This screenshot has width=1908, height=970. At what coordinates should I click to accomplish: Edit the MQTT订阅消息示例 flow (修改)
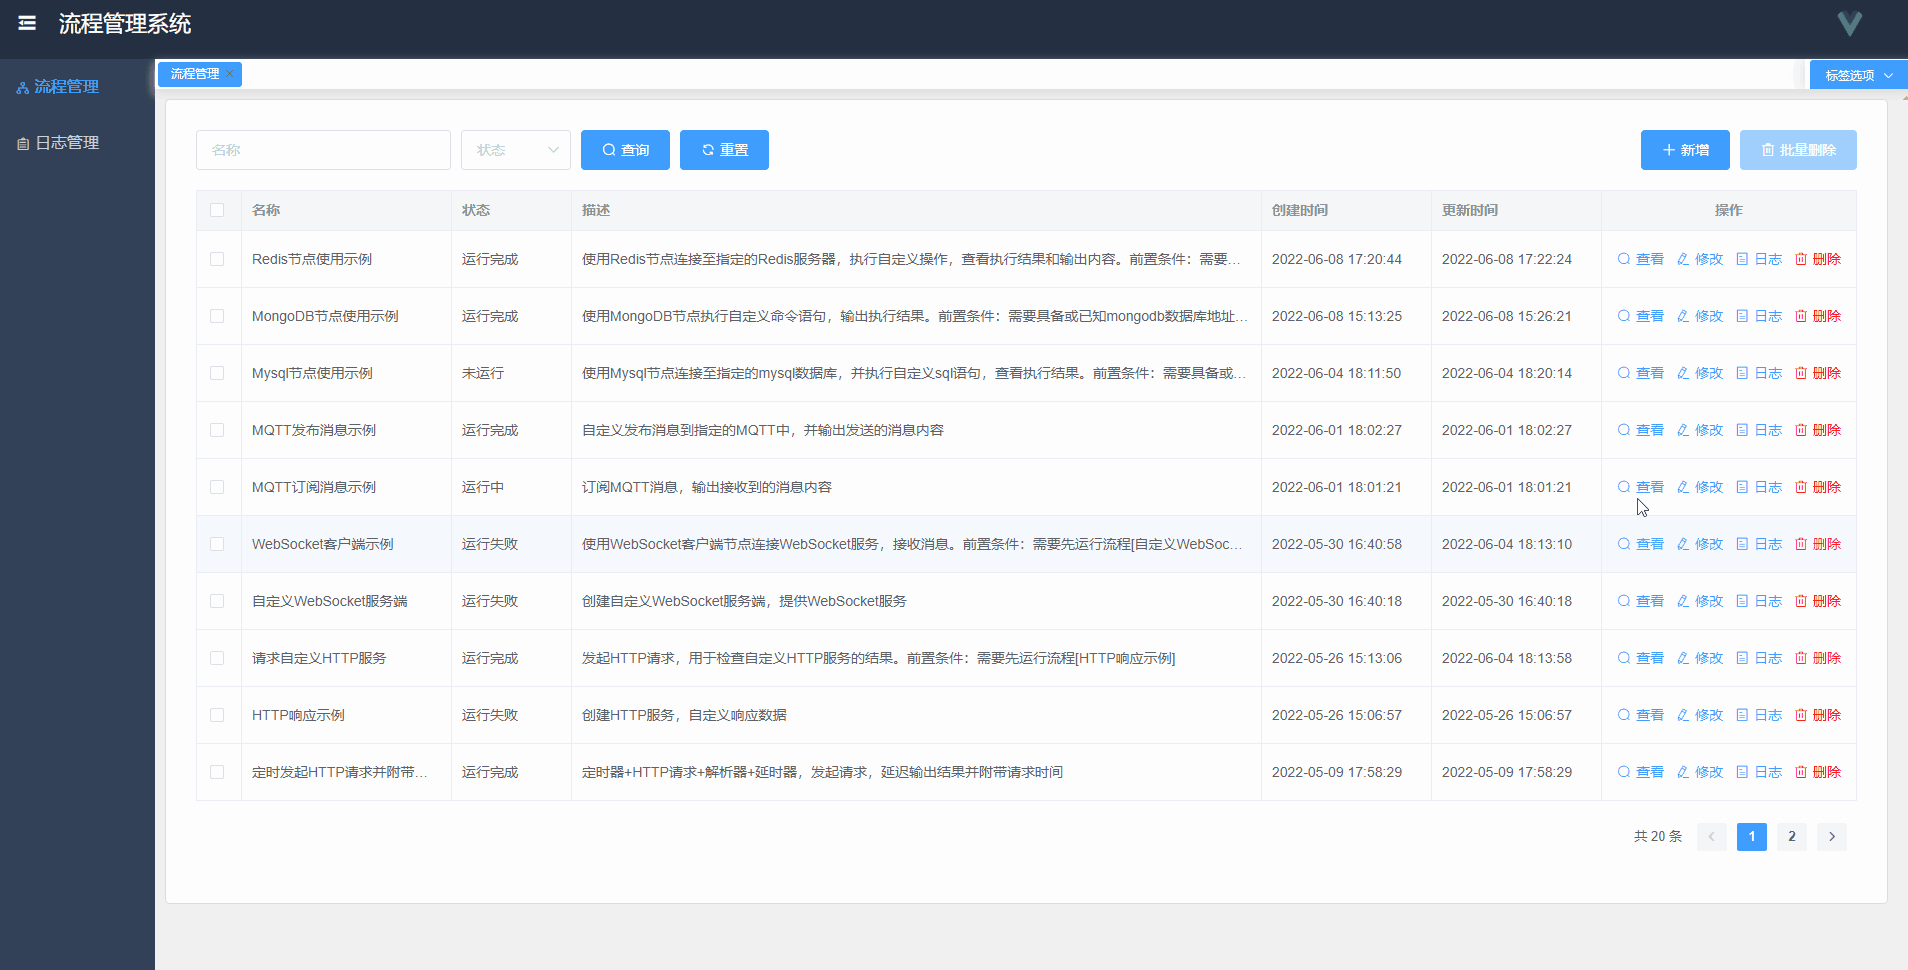1699,487
